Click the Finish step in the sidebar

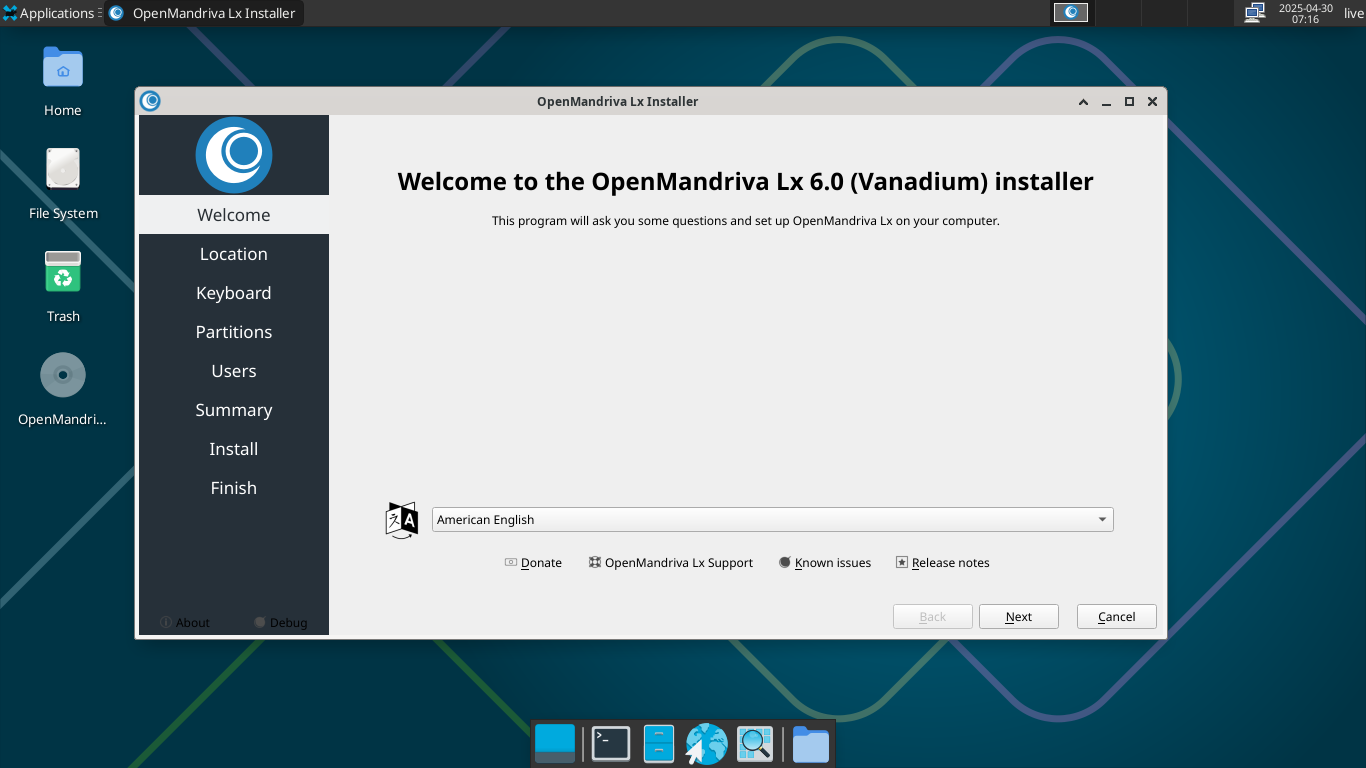click(234, 488)
